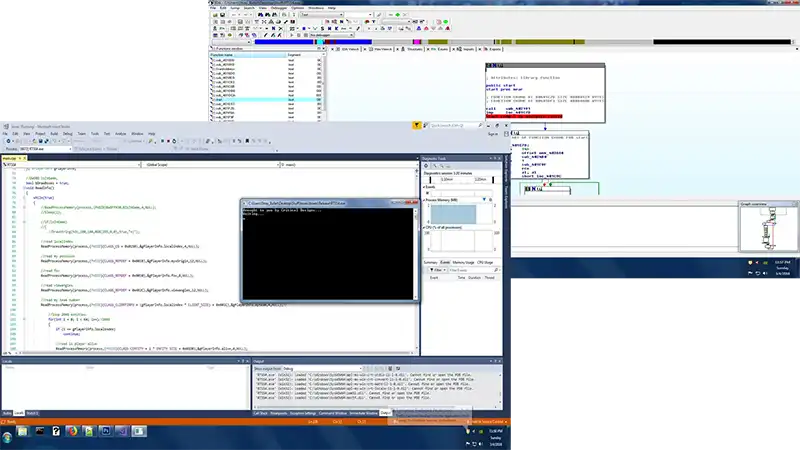
Task: Switch to Exports tab in IDA
Action: click(493, 49)
